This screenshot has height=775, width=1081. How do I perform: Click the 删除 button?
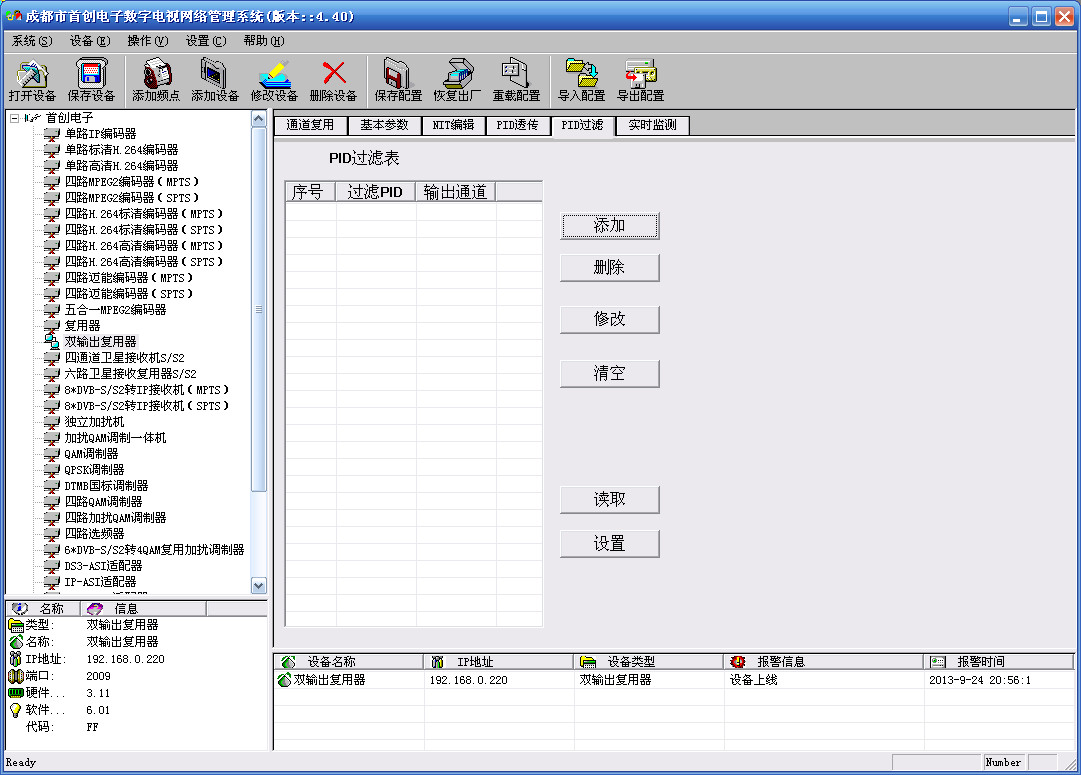(x=609, y=268)
